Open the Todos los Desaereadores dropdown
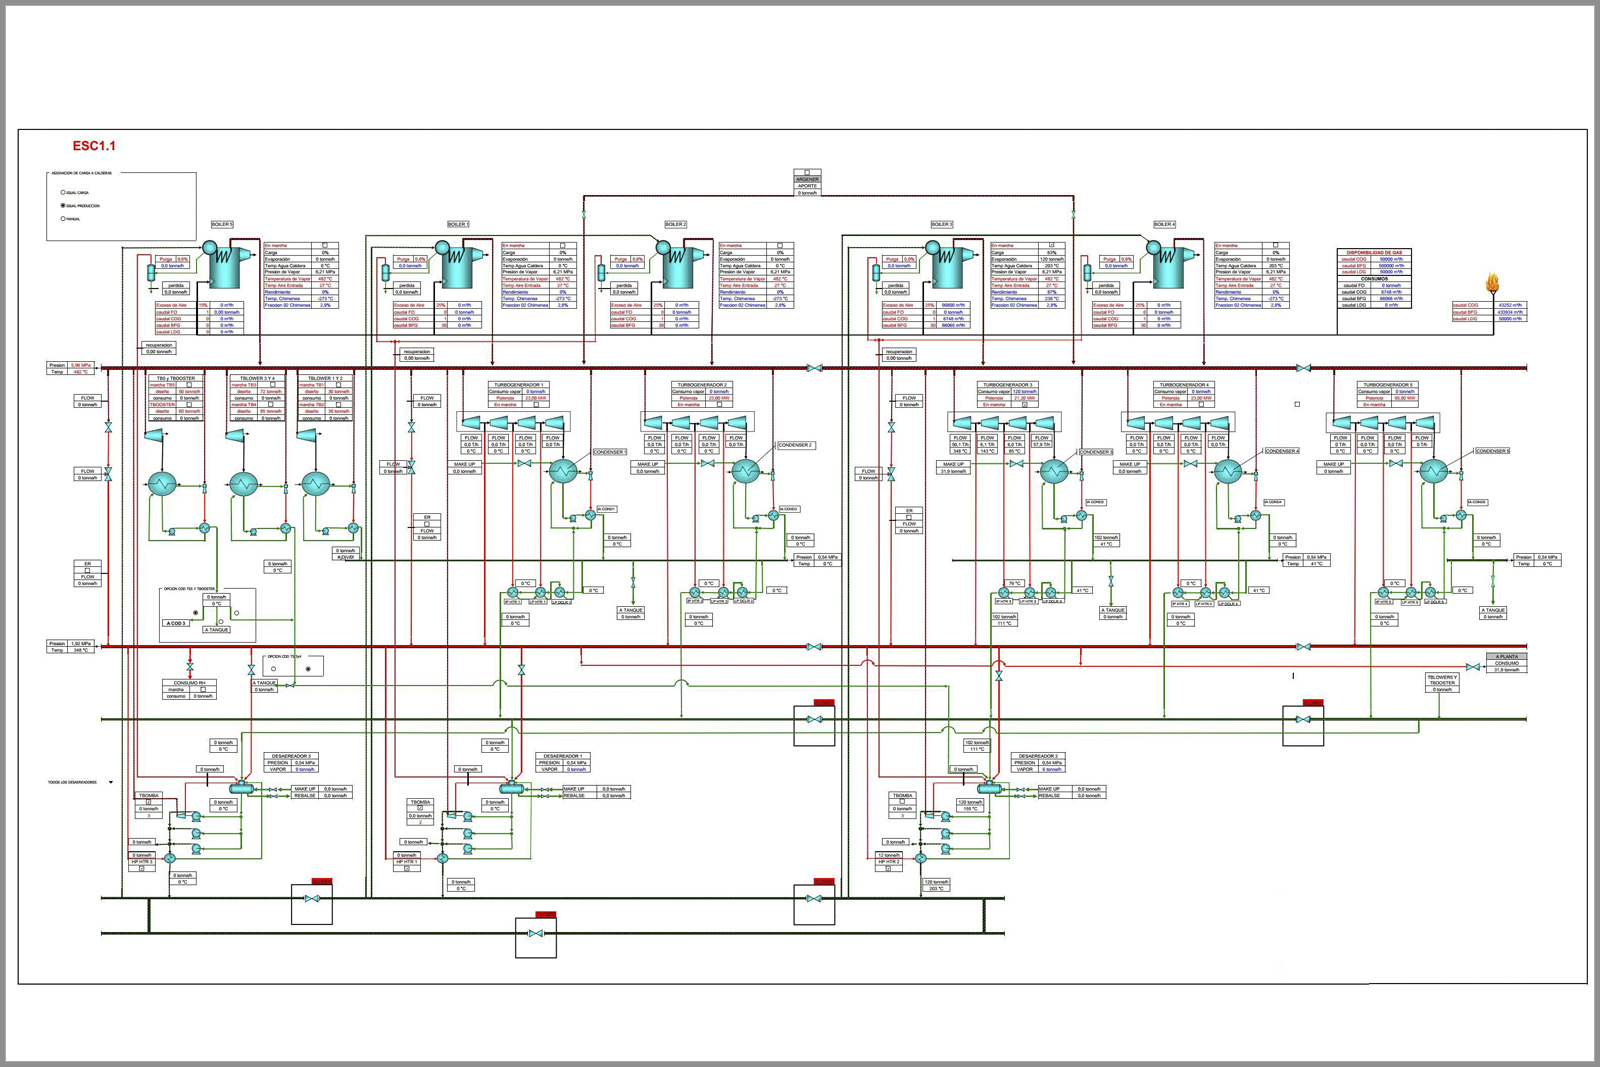Image resolution: width=1600 pixels, height=1067 pixels. [x=111, y=782]
